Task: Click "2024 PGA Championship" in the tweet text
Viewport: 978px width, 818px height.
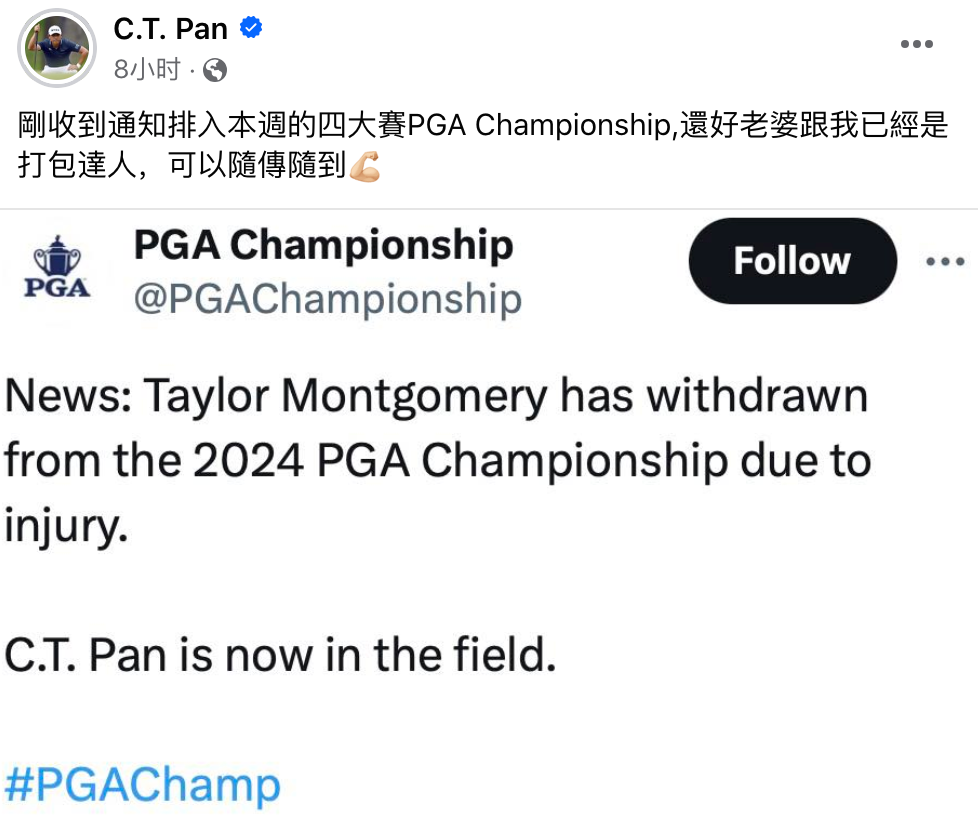Action: pyautogui.click(x=461, y=461)
